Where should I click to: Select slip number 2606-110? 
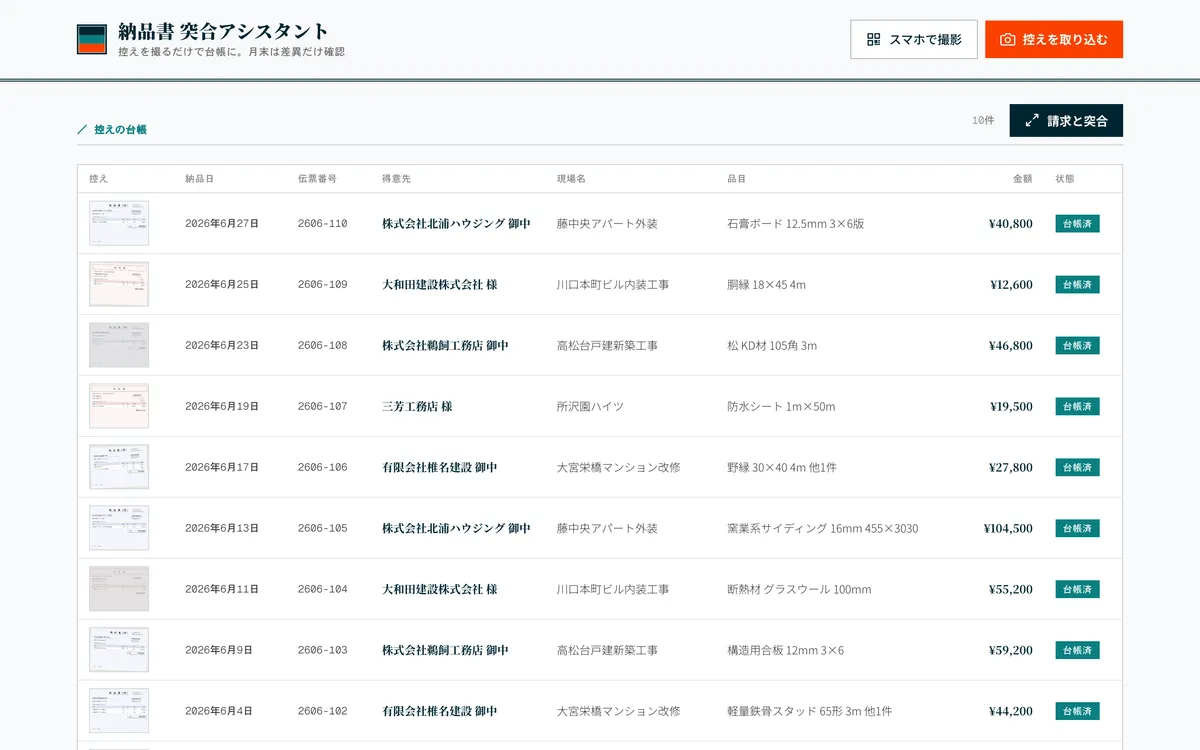[322, 224]
